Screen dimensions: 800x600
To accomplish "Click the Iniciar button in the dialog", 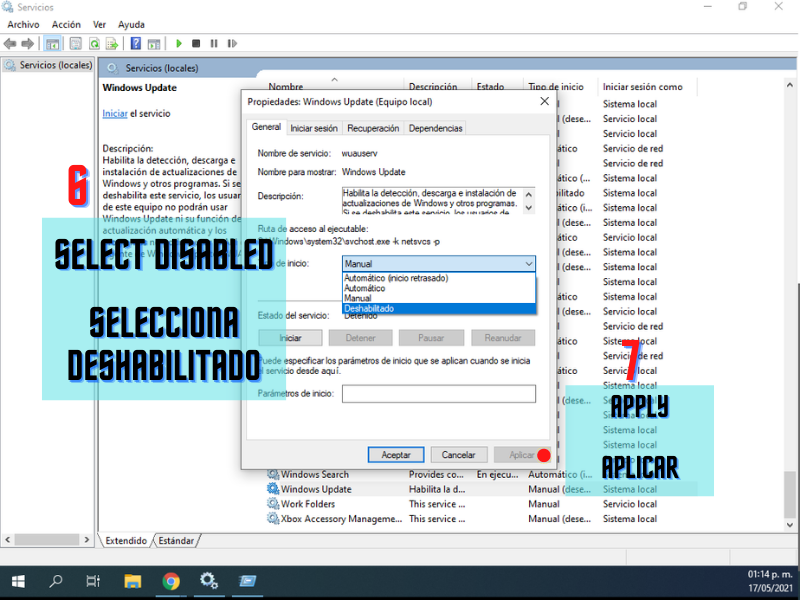I will (290, 338).
